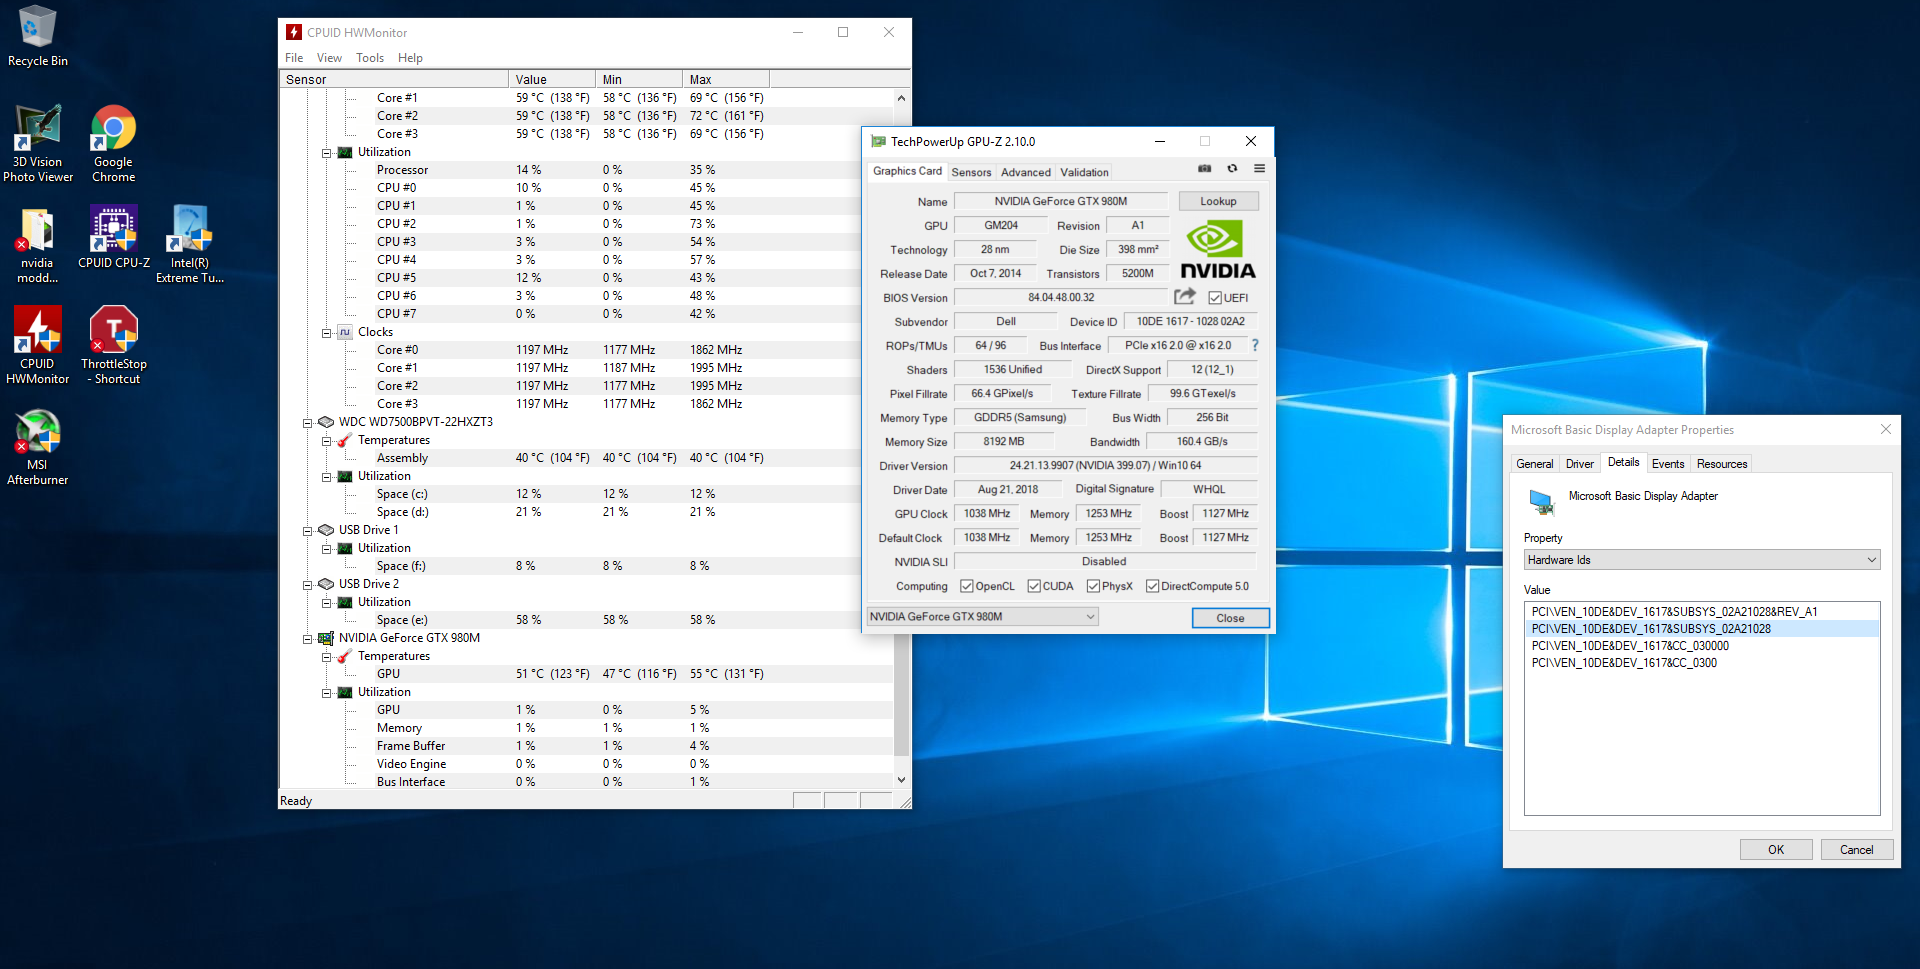
Task: Switch to the Sensors tab in GPU-Z
Action: tap(971, 172)
